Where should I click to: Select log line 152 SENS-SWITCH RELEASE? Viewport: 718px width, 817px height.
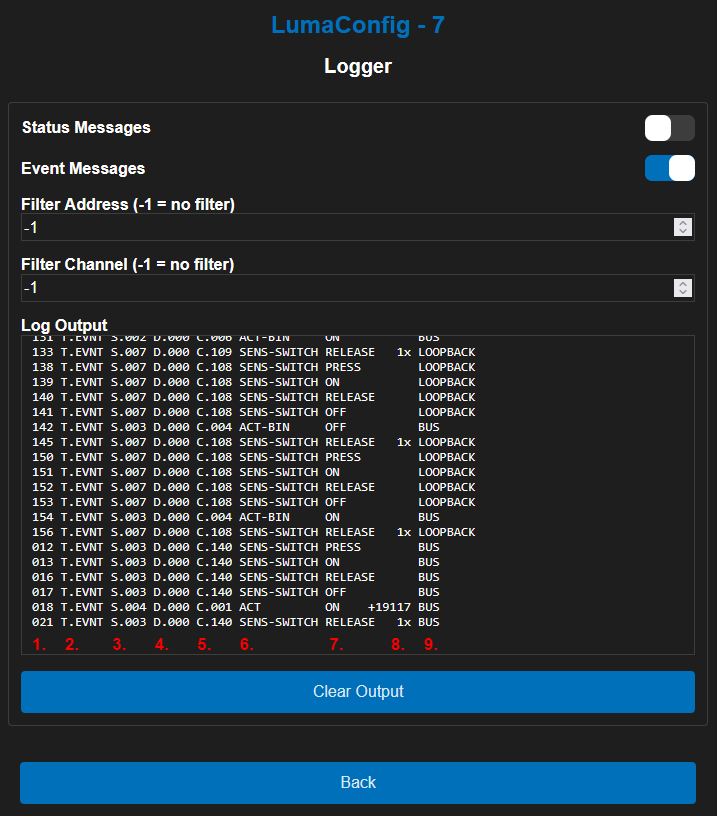coord(254,488)
